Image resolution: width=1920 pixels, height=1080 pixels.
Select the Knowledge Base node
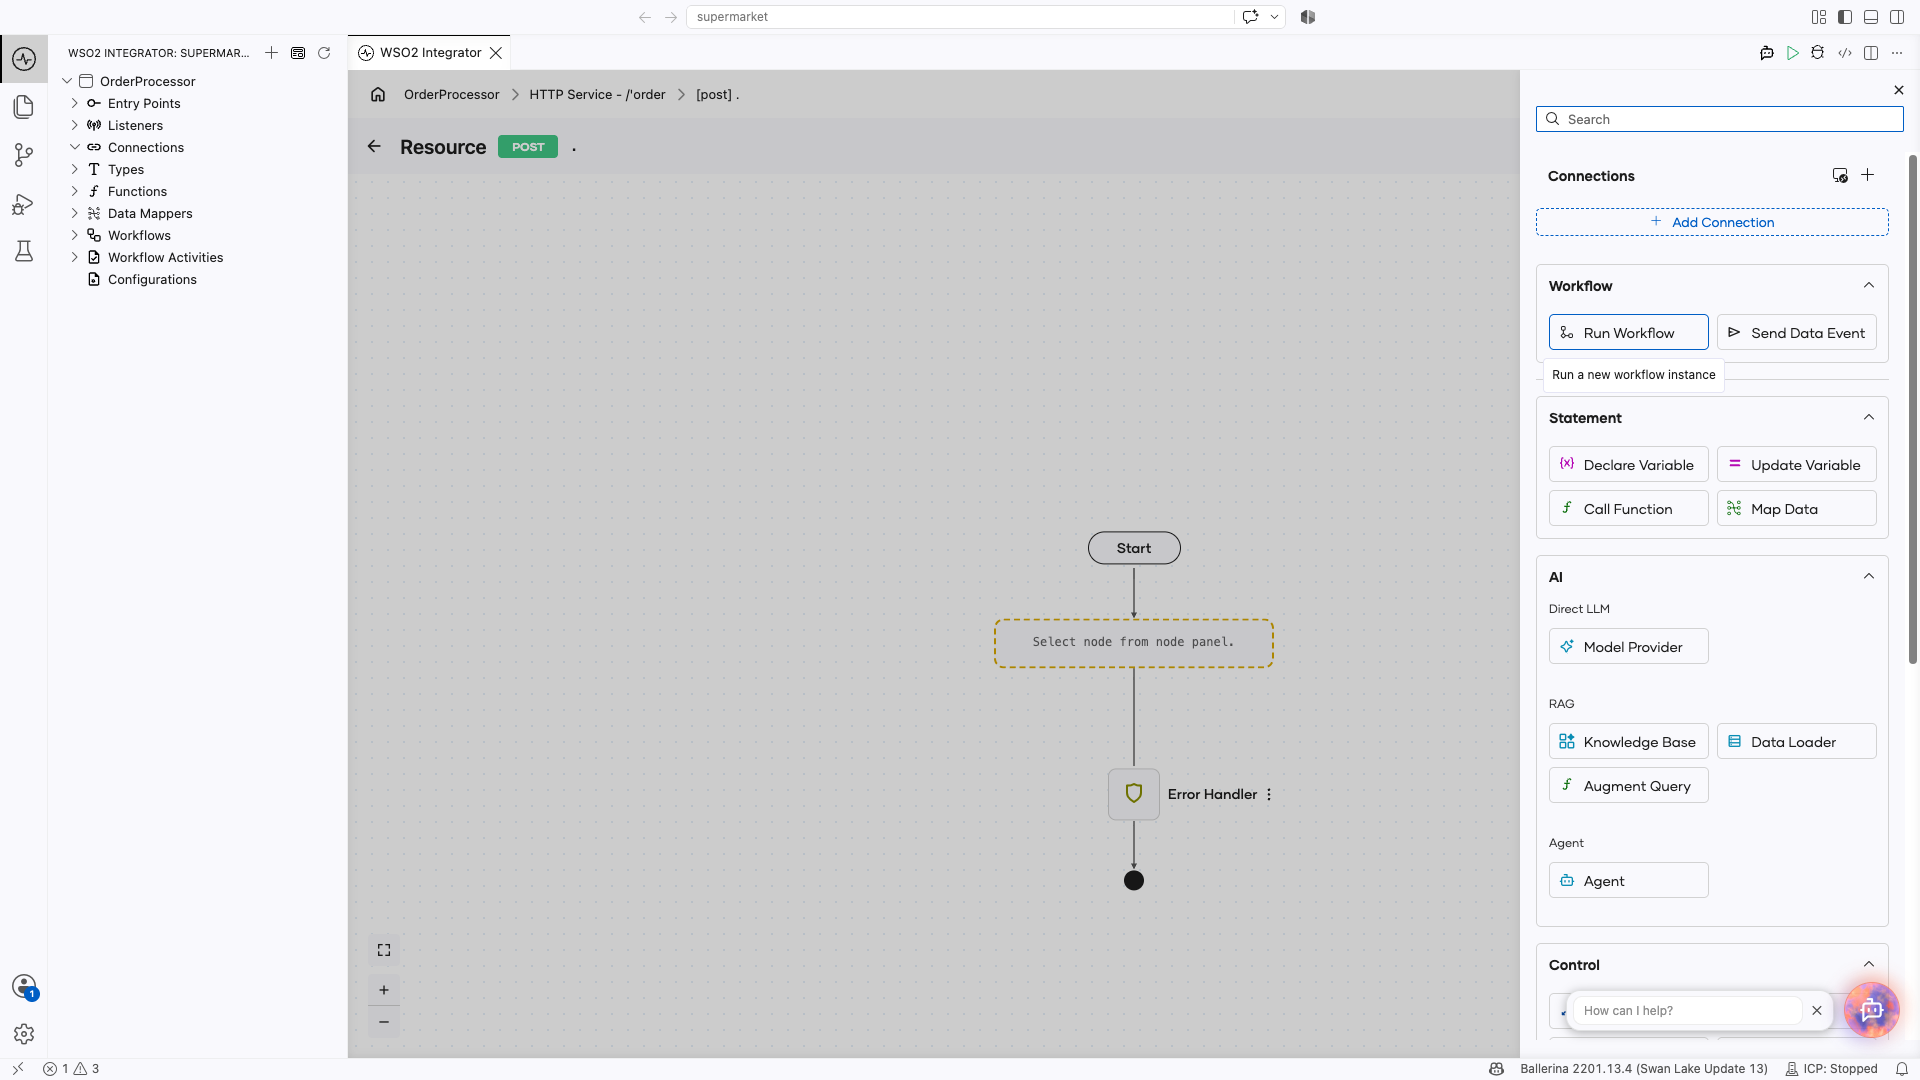point(1628,742)
